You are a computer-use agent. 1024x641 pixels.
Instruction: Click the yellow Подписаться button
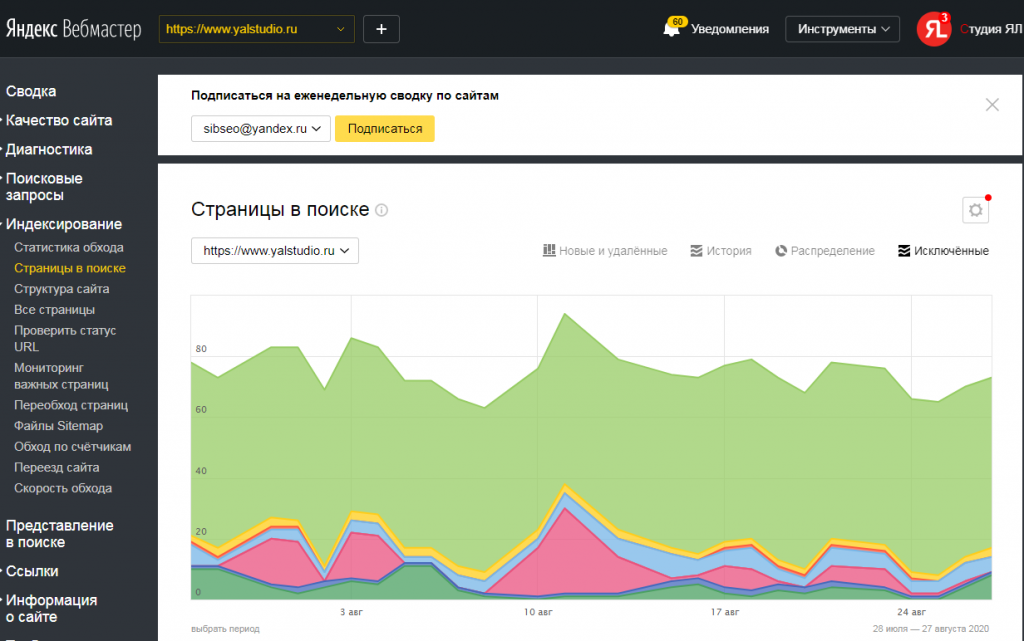tap(385, 129)
